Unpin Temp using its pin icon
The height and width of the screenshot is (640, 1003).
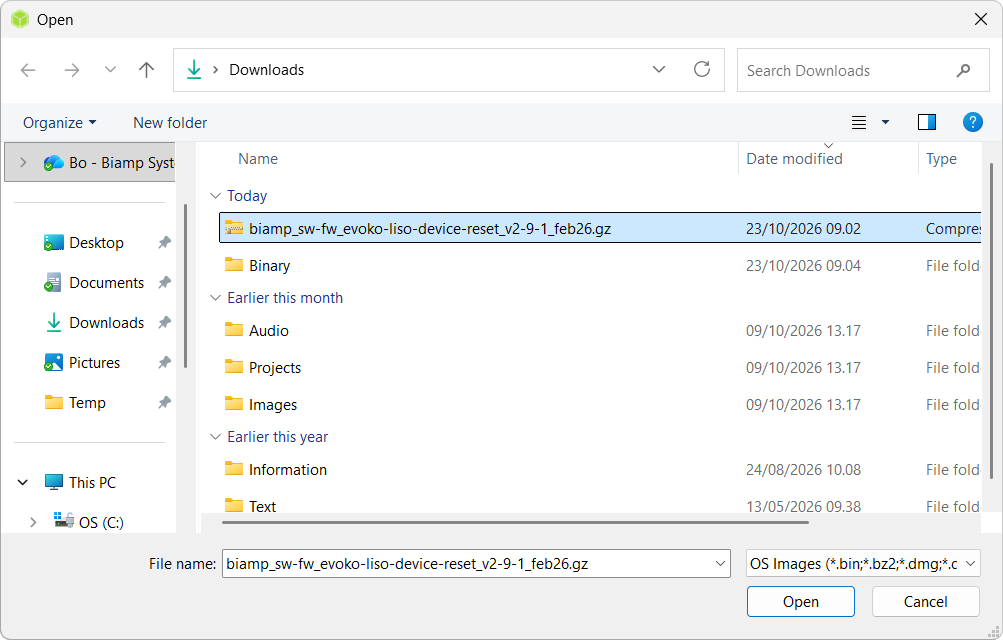coord(164,402)
